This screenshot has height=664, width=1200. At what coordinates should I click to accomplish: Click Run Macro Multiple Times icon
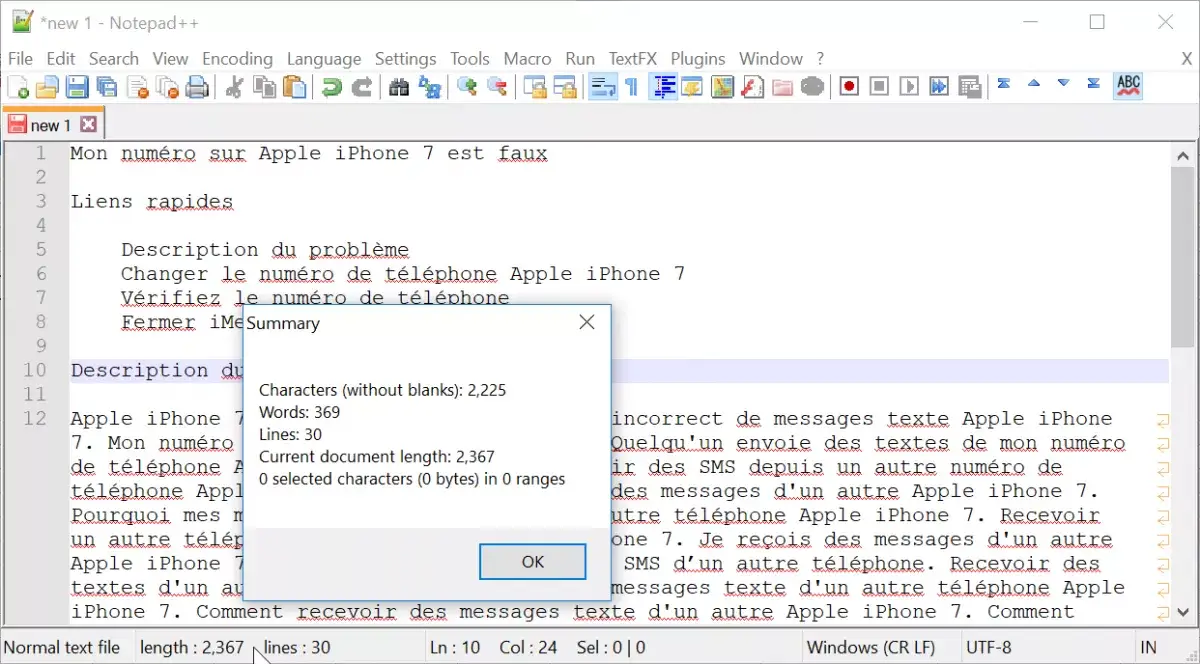[939, 87]
